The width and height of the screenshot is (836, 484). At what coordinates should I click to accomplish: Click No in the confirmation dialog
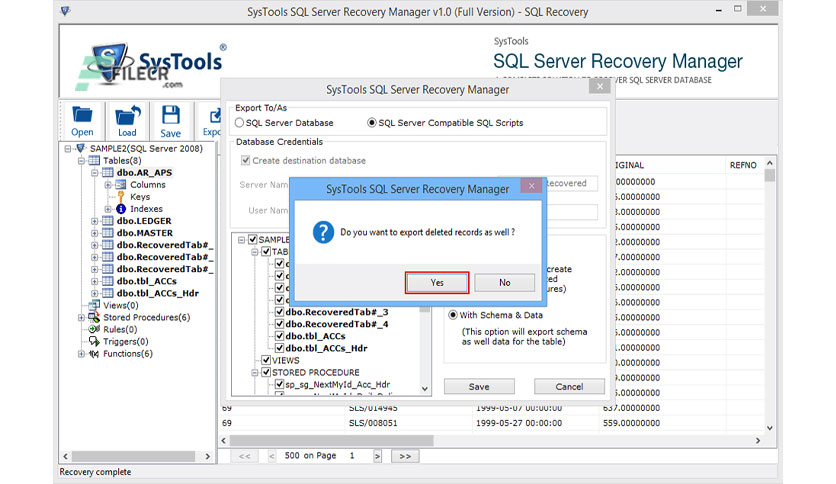point(504,283)
